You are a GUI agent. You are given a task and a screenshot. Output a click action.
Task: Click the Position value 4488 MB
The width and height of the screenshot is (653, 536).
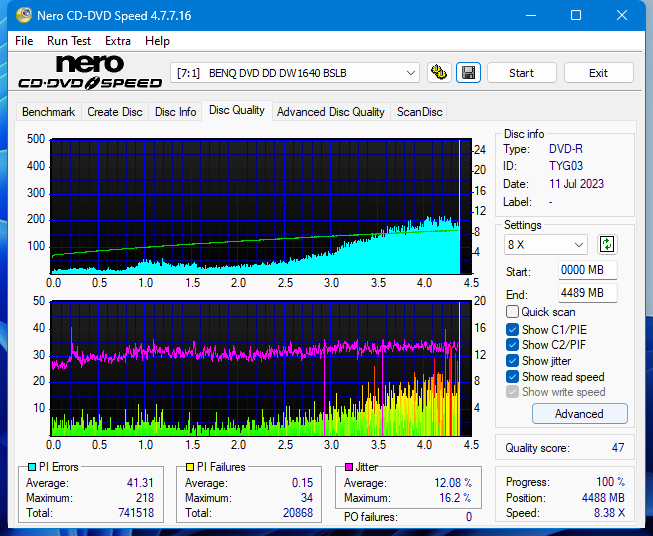(x=603, y=498)
